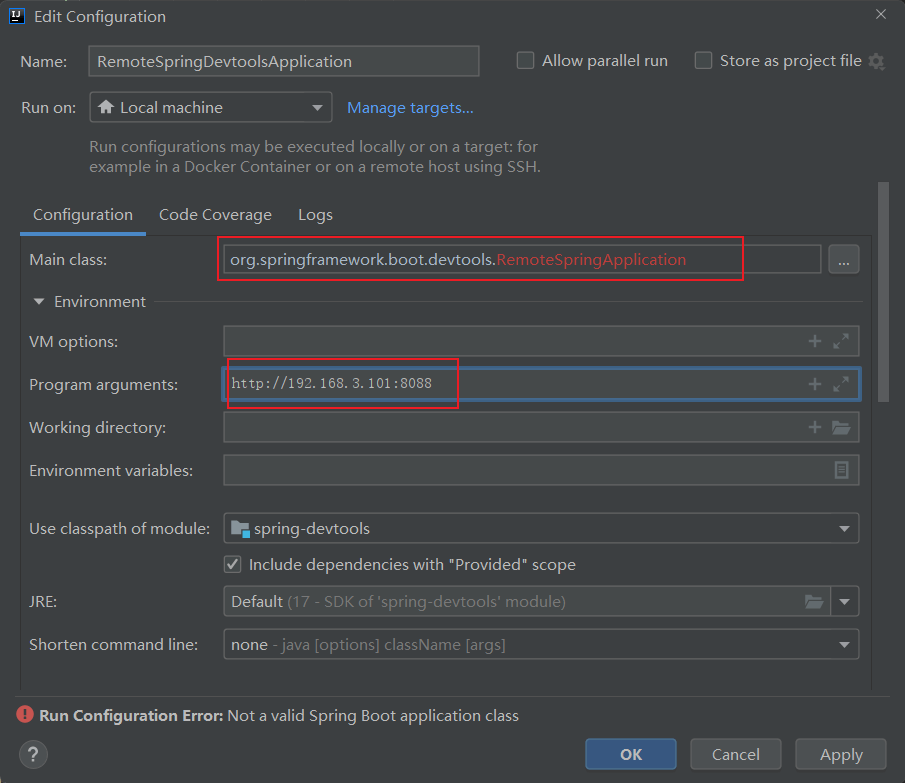Open the help question mark button
The width and height of the screenshot is (905, 783).
(33, 754)
